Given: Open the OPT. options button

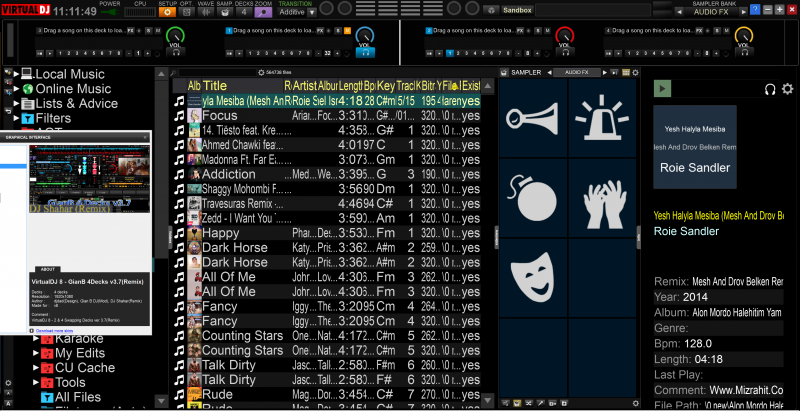Looking at the screenshot, I should (187, 12).
